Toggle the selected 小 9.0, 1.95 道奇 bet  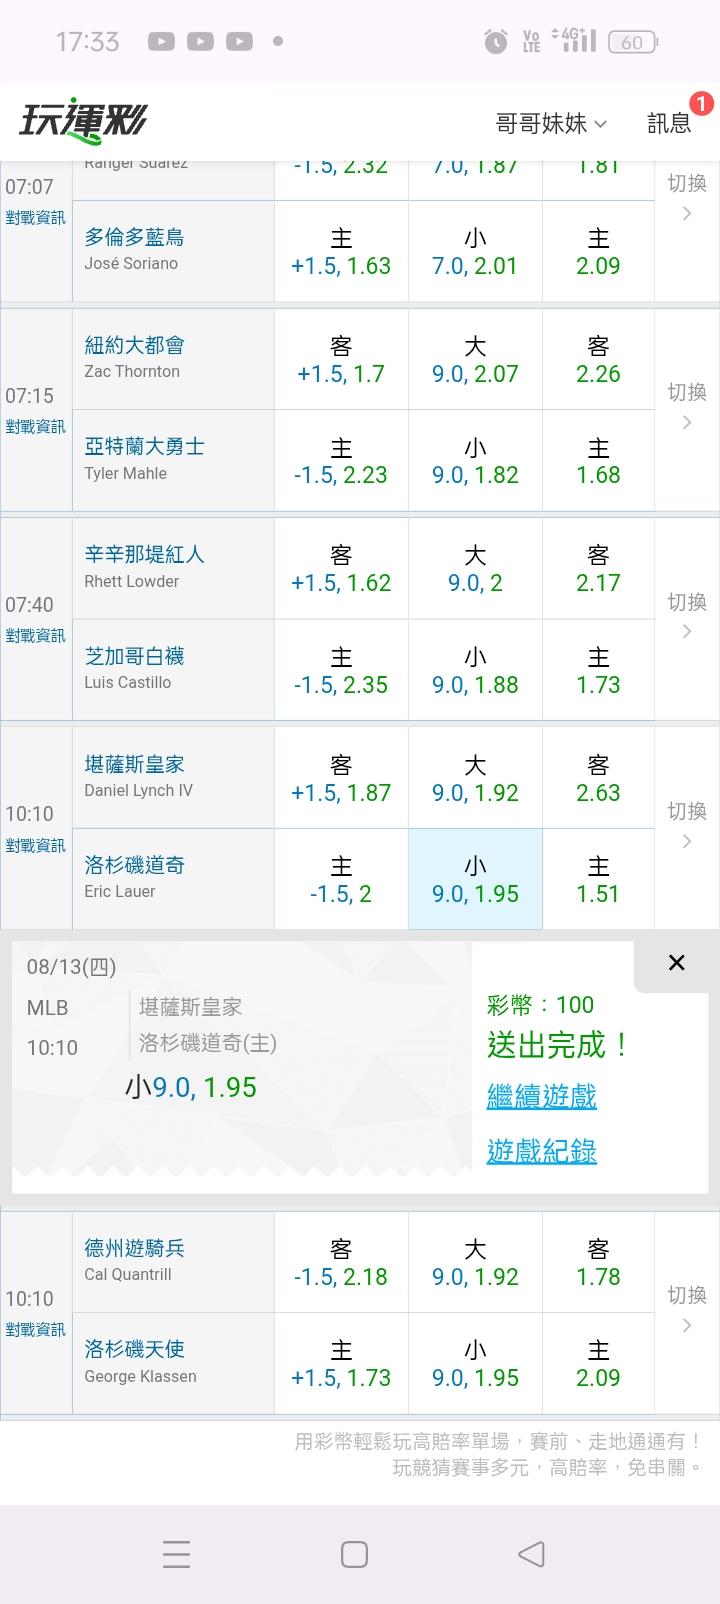coord(475,879)
